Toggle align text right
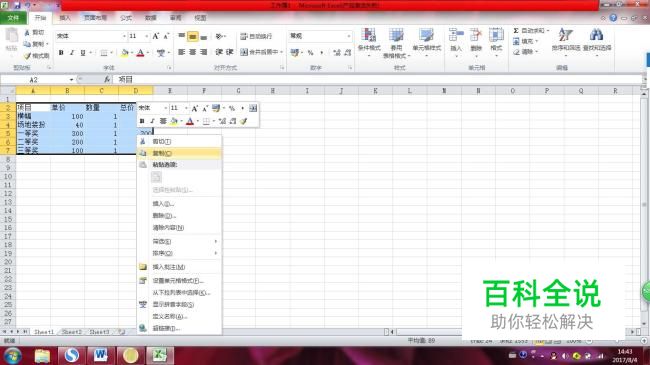 [x=204, y=52]
